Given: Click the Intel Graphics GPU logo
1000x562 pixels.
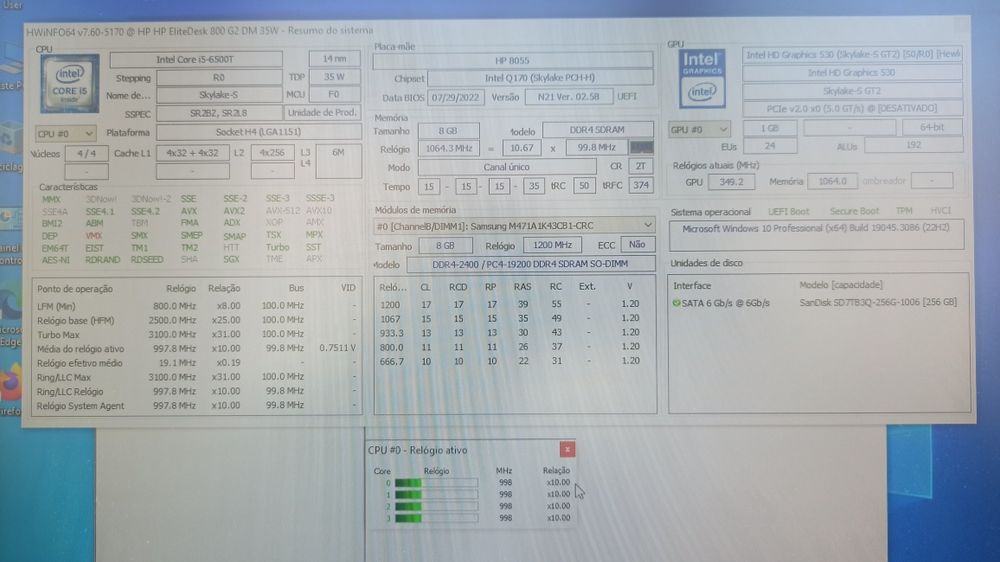Looking at the screenshot, I should click(x=702, y=78).
